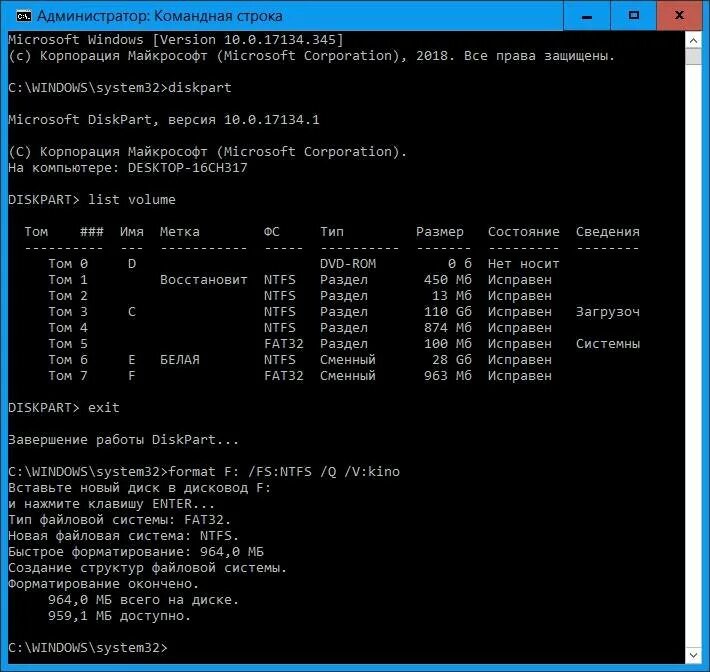The image size is (710, 672).
Task: Click the final C:\WINDOWS\system32> prompt
Action: [x=88, y=648]
